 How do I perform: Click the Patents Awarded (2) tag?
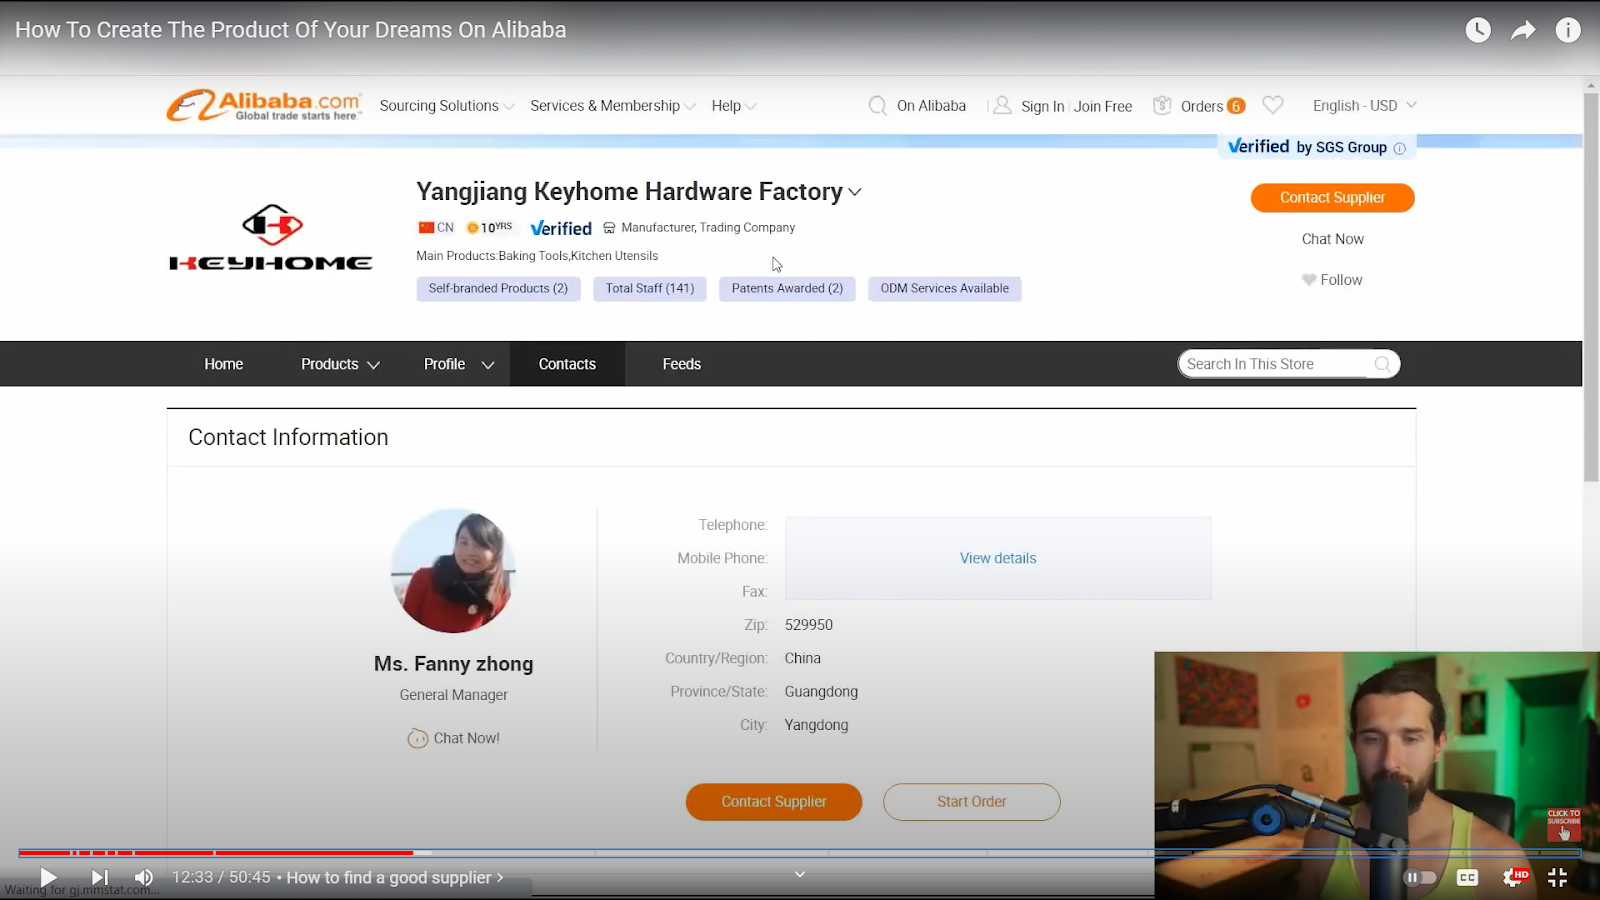pos(787,289)
